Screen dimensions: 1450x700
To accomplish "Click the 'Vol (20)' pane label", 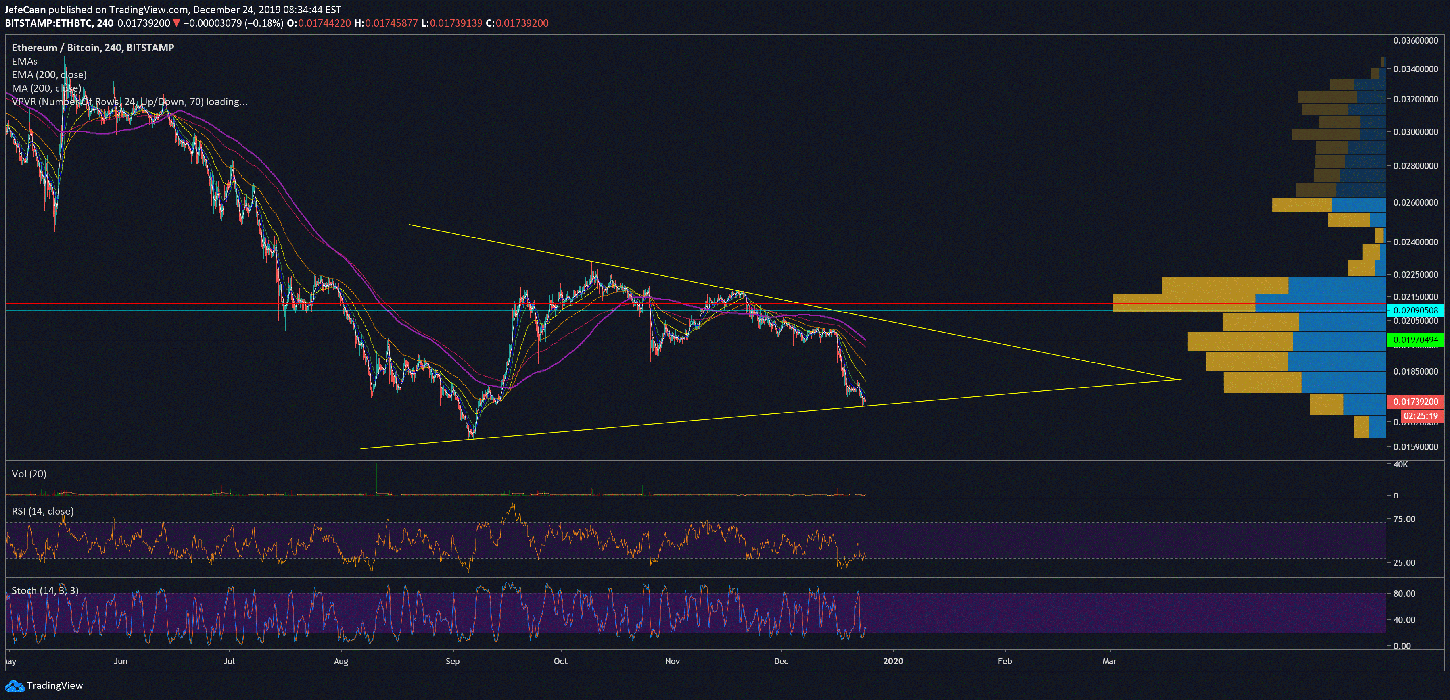I will pos(29,474).
